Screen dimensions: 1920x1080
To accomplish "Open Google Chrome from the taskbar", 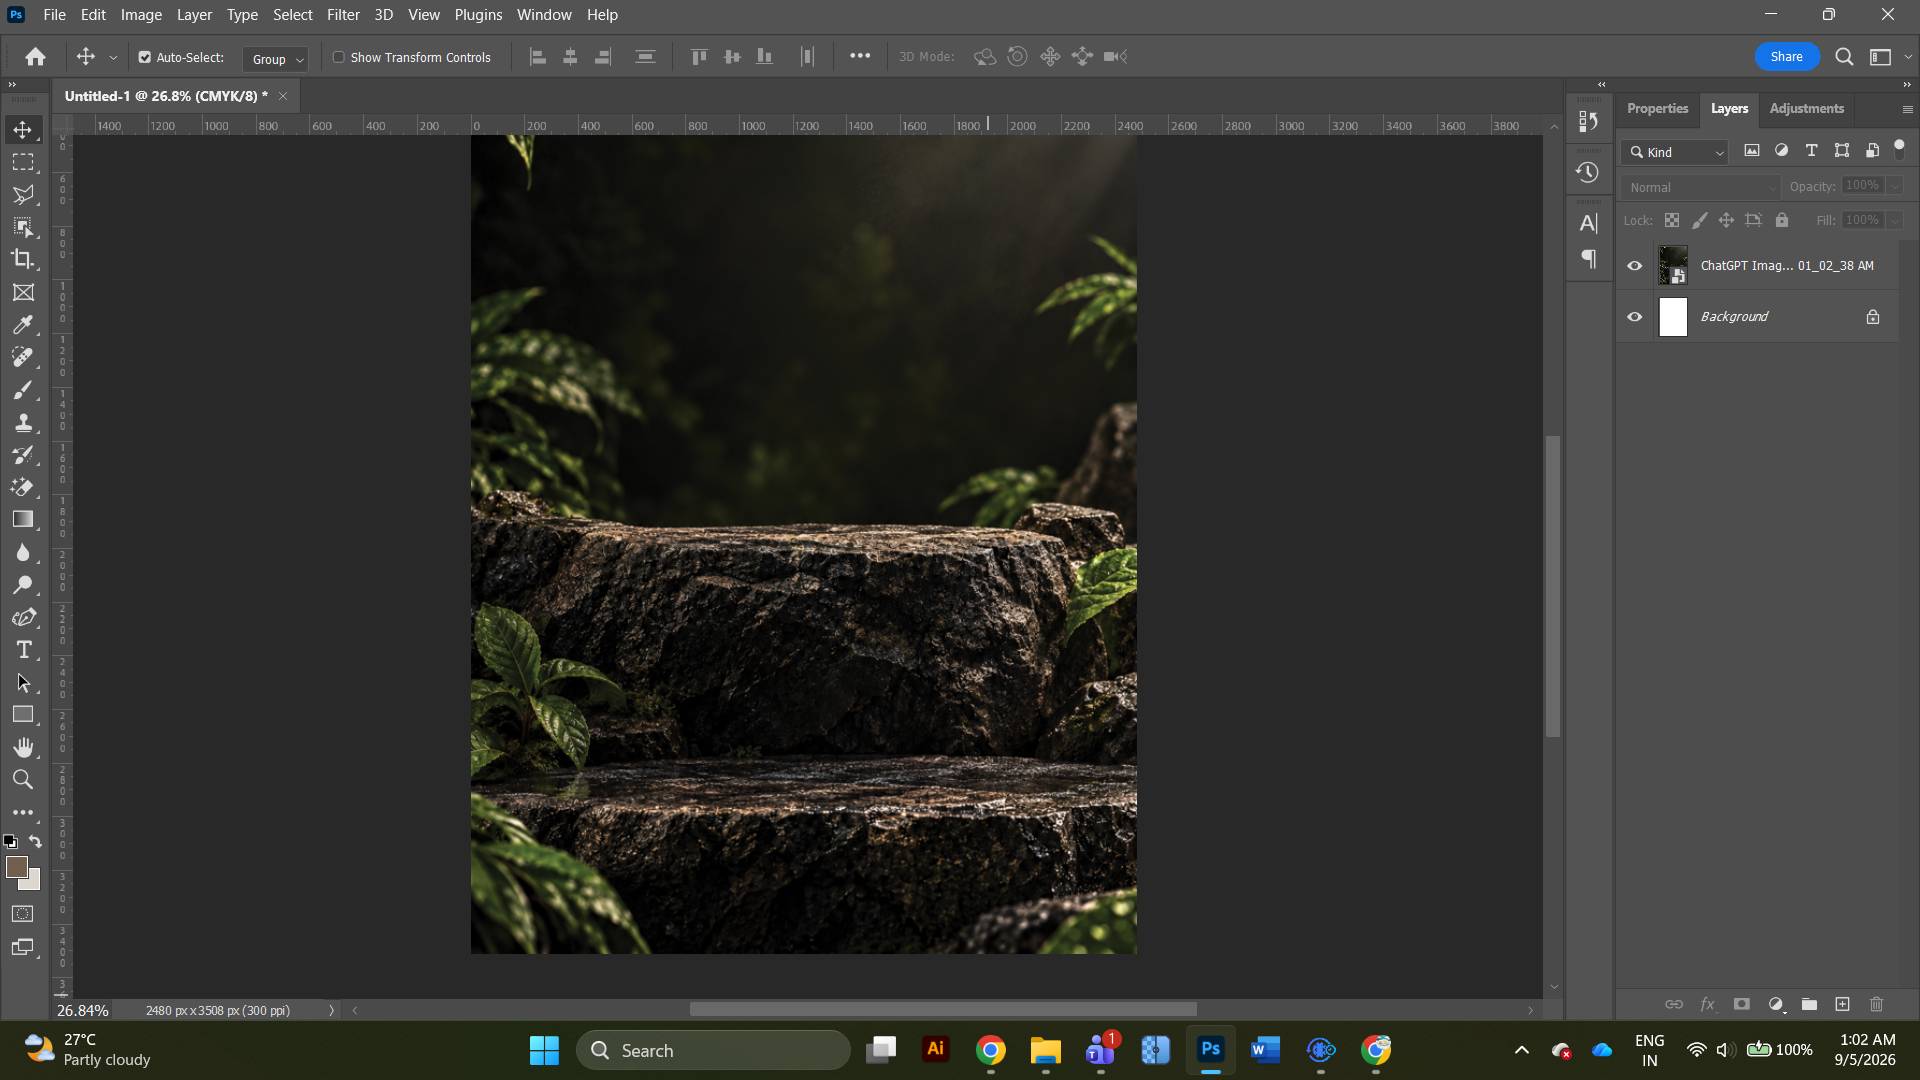I will 991,1051.
